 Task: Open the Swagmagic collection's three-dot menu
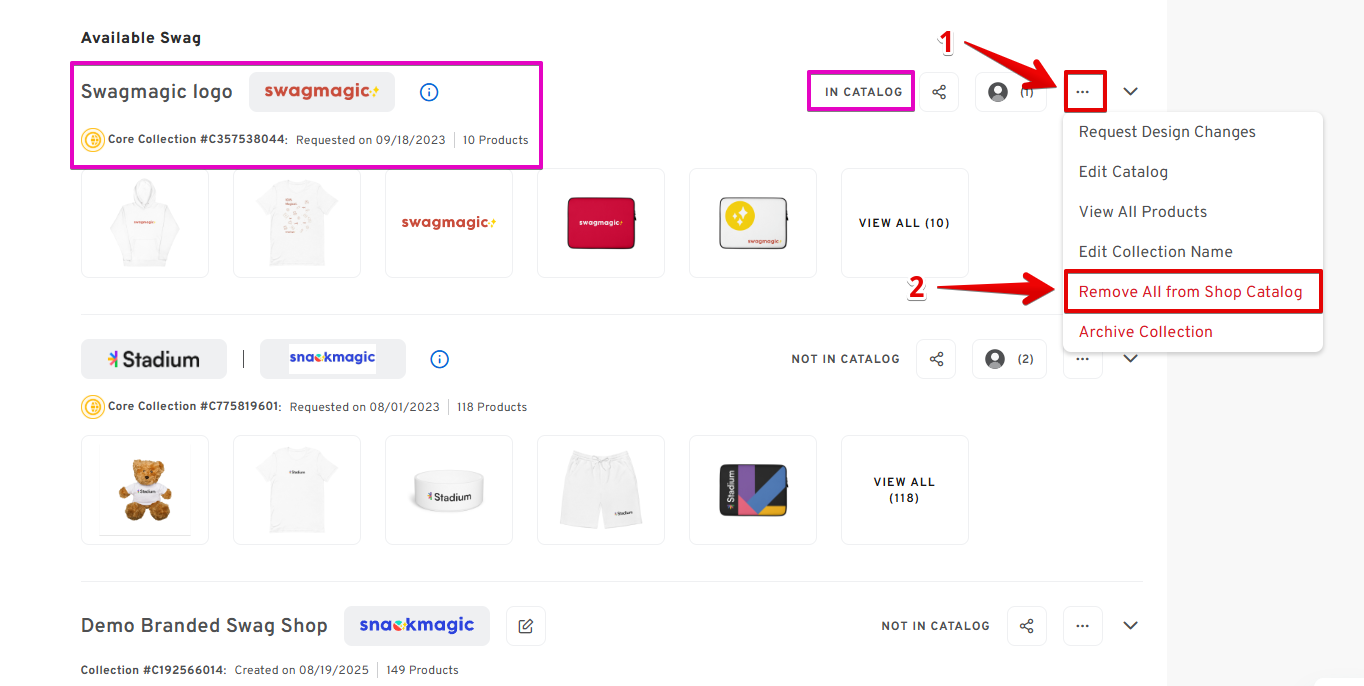(x=1084, y=92)
